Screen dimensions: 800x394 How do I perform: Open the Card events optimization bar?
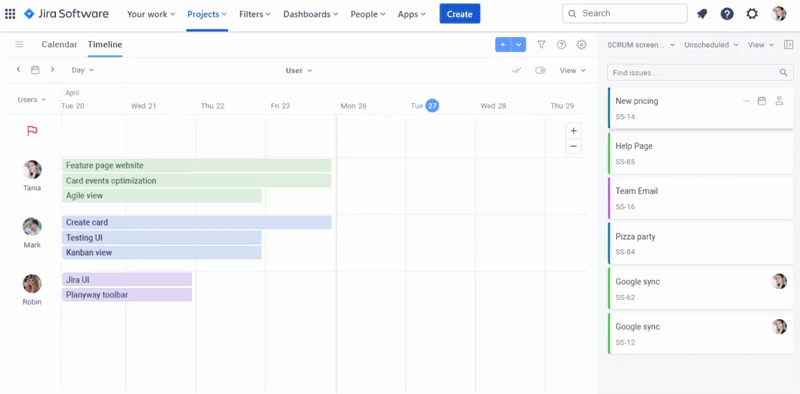pyautogui.click(x=196, y=181)
